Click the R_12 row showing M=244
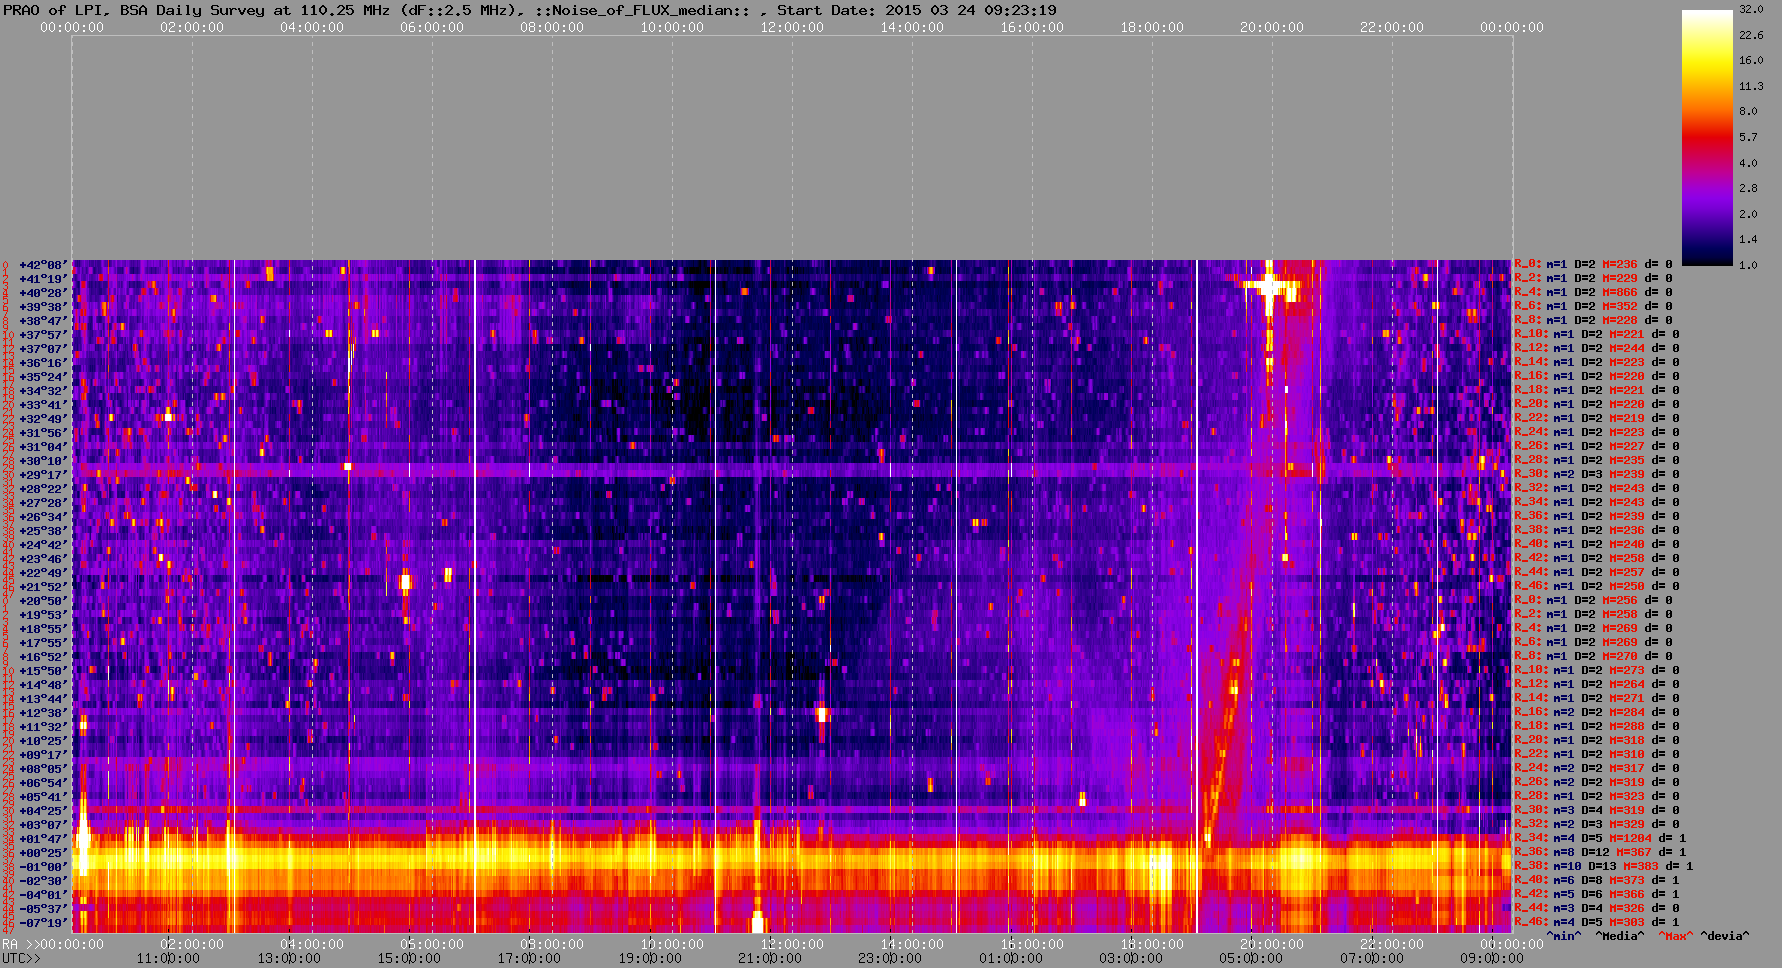The width and height of the screenshot is (1782, 968). pyautogui.click(x=1597, y=349)
